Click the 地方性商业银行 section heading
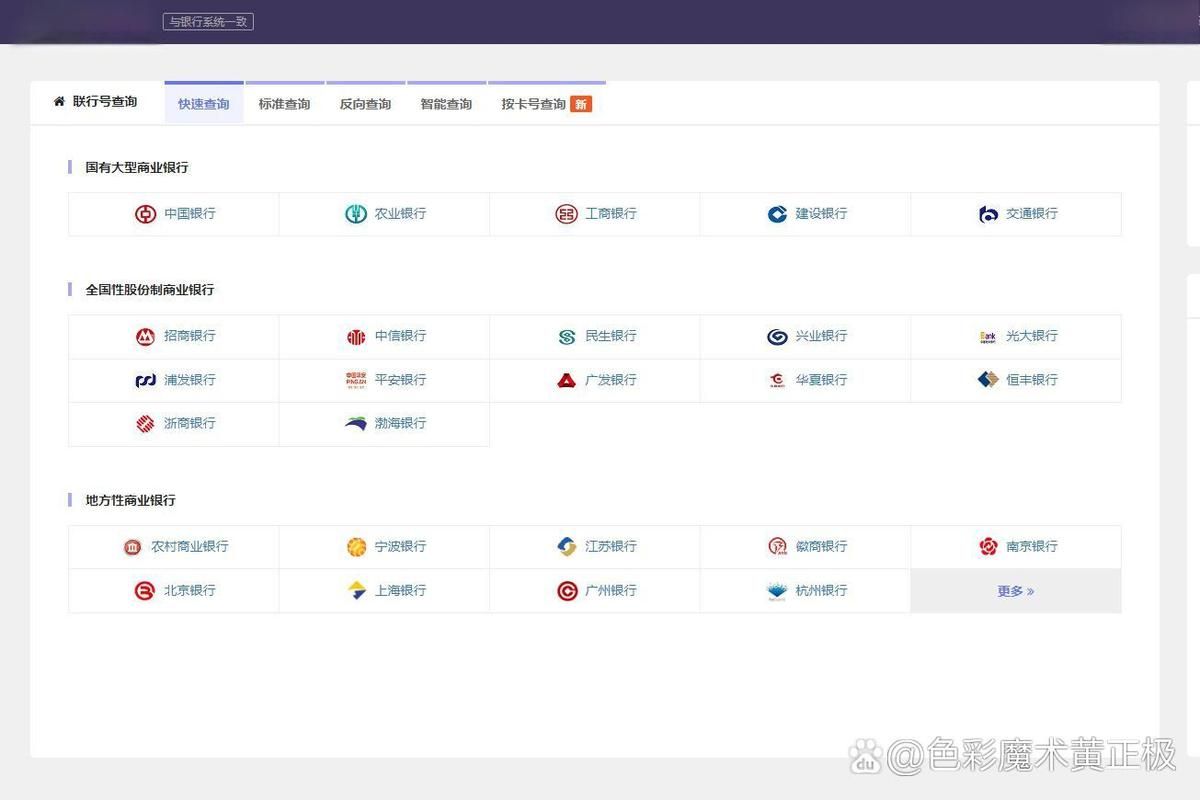 130,500
